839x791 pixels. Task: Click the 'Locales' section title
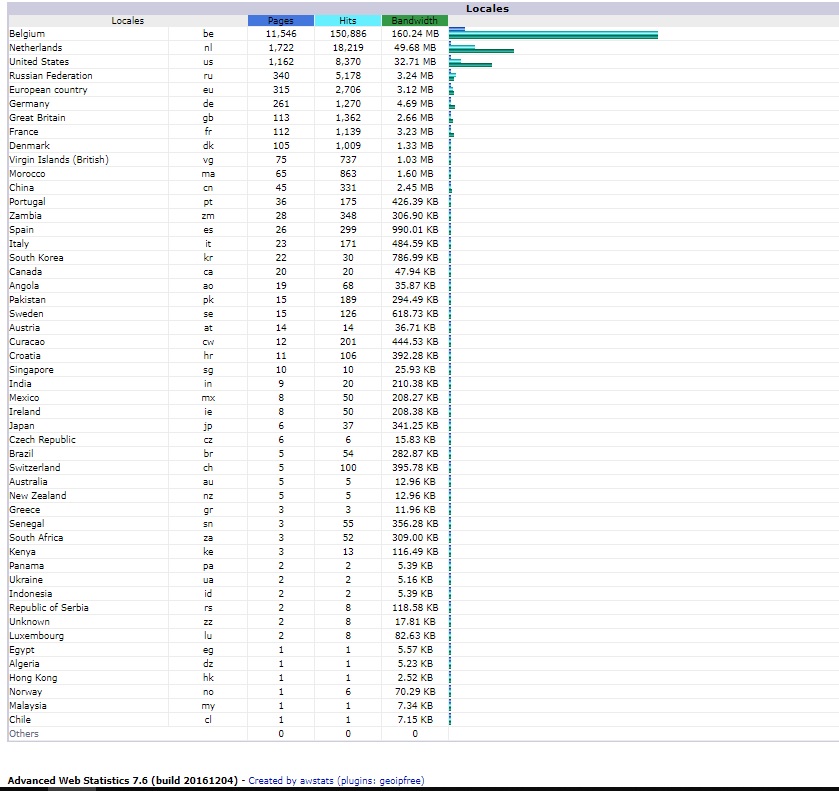(x=487, y=9)
